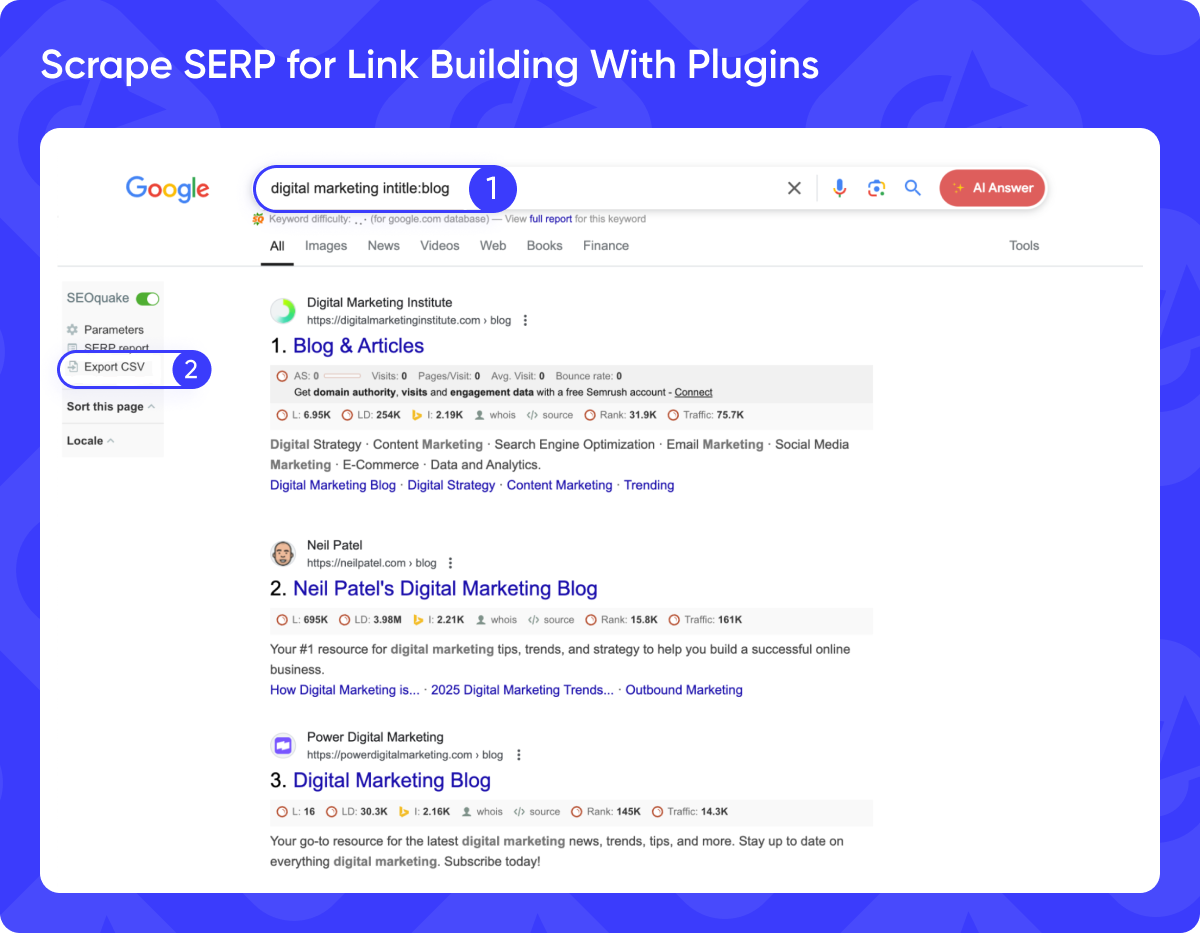
Task: Switch to the Books tab
Action: pyautogui.click(x=545, y=246)
